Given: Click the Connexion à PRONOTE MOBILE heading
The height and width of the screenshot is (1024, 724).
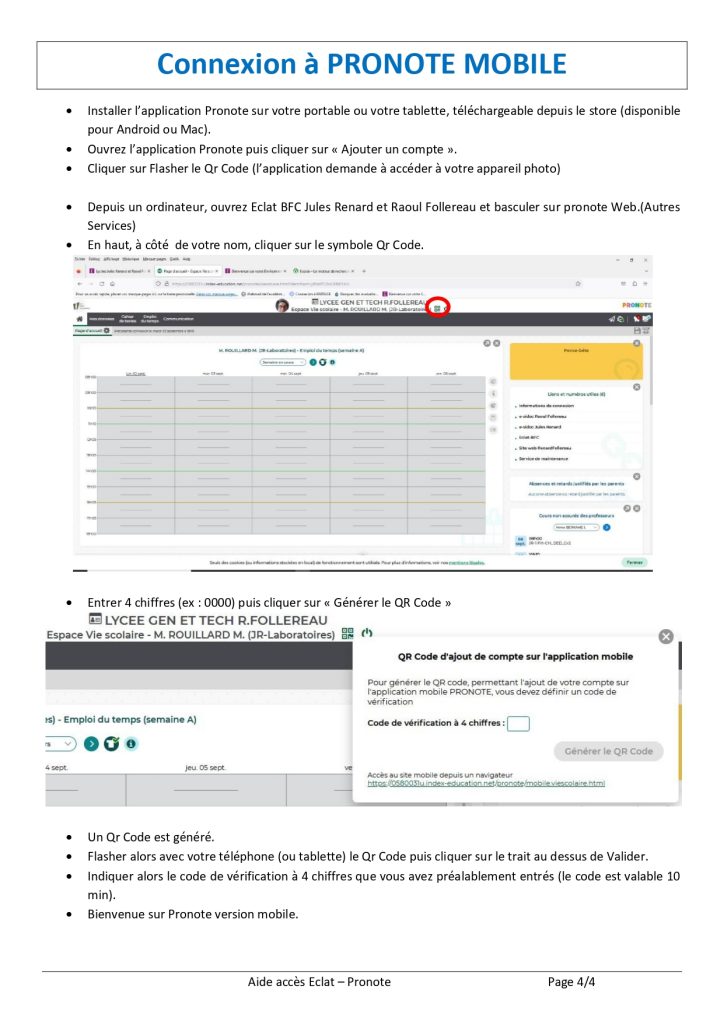Looking at the screenshot, I should tap(362, 64).
